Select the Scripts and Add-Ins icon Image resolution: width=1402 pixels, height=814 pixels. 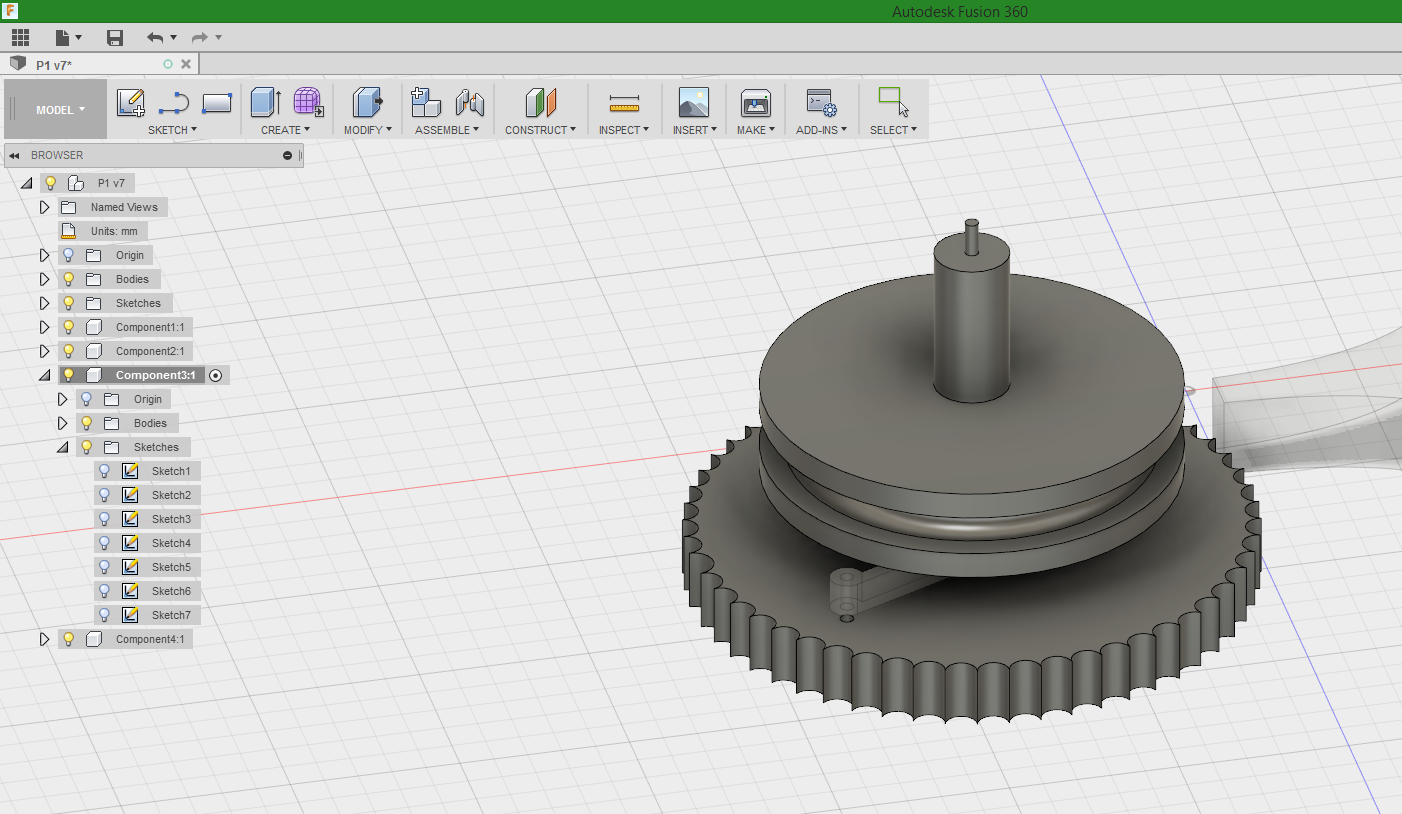click(x=821, y=103)
